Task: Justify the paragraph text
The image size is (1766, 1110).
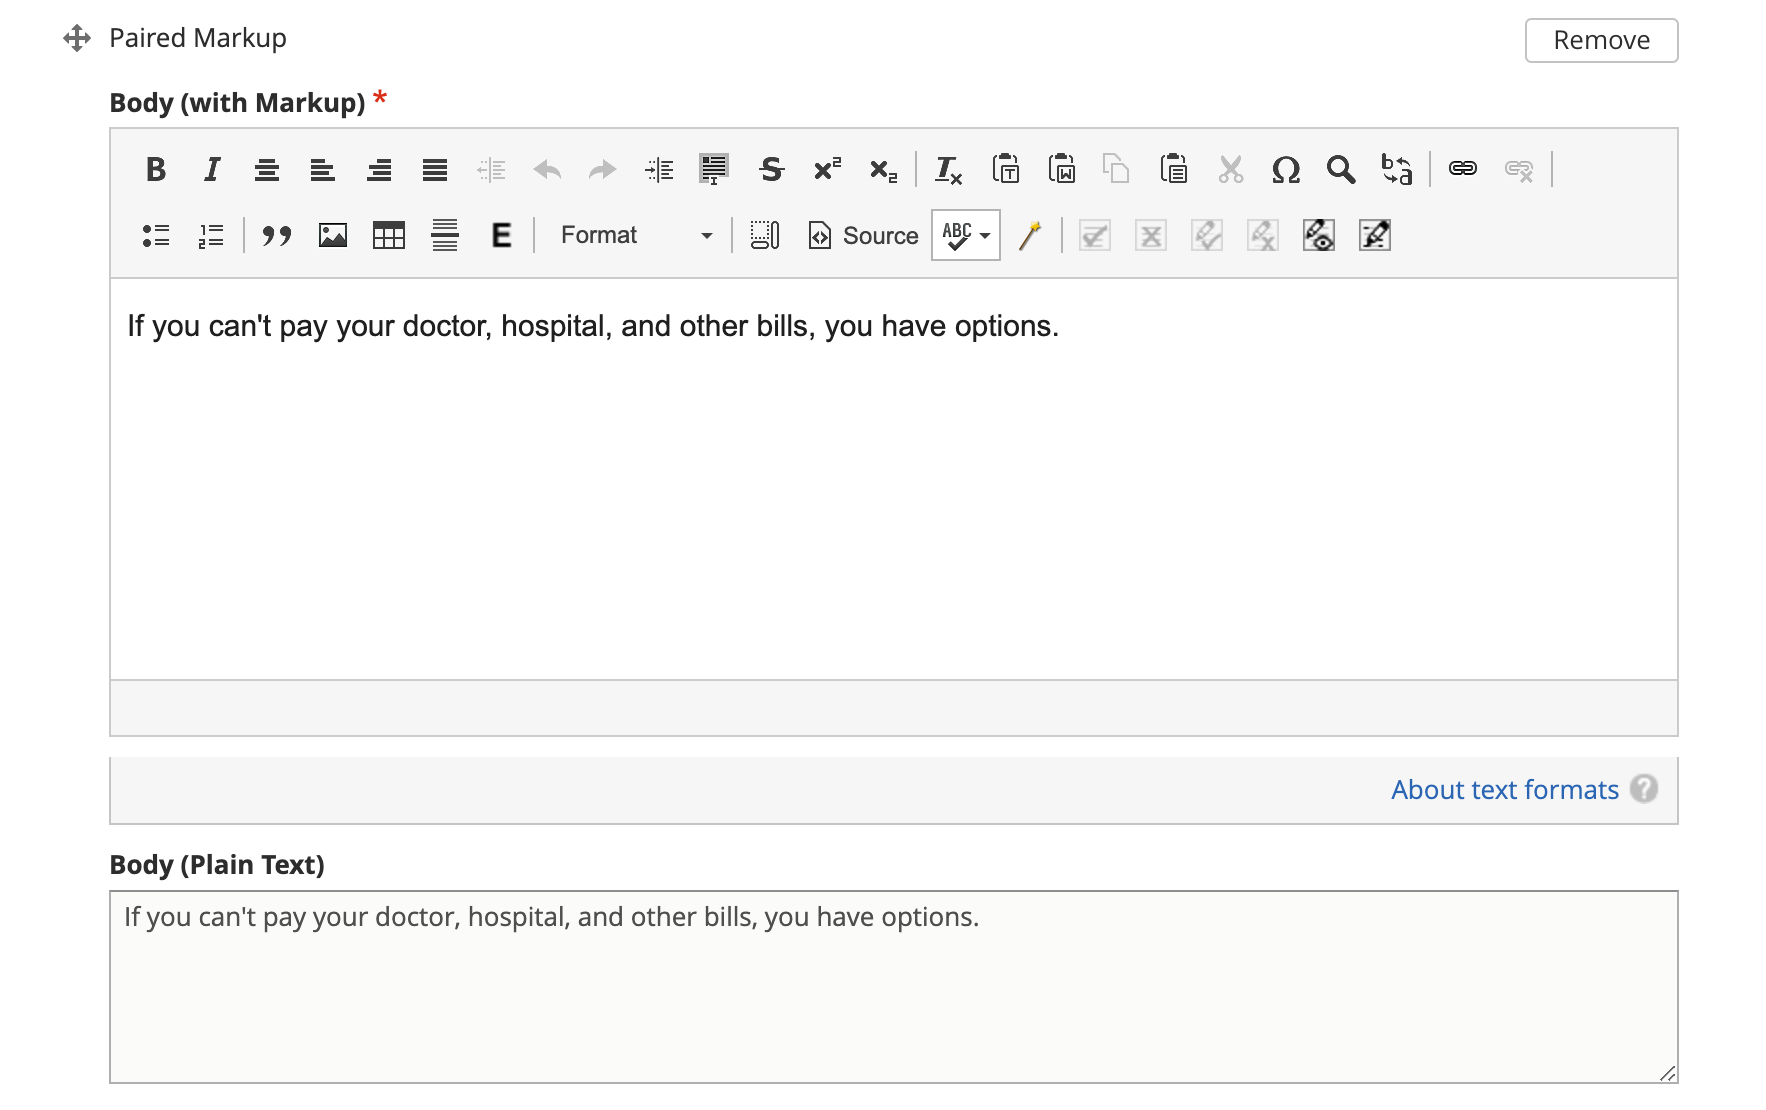Action: [x=434, y=169]
